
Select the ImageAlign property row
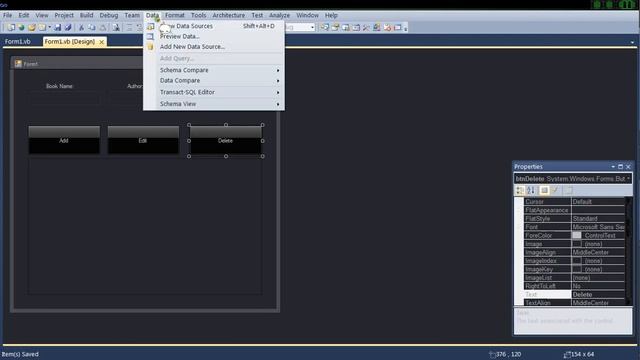click(x=574, y=252)
